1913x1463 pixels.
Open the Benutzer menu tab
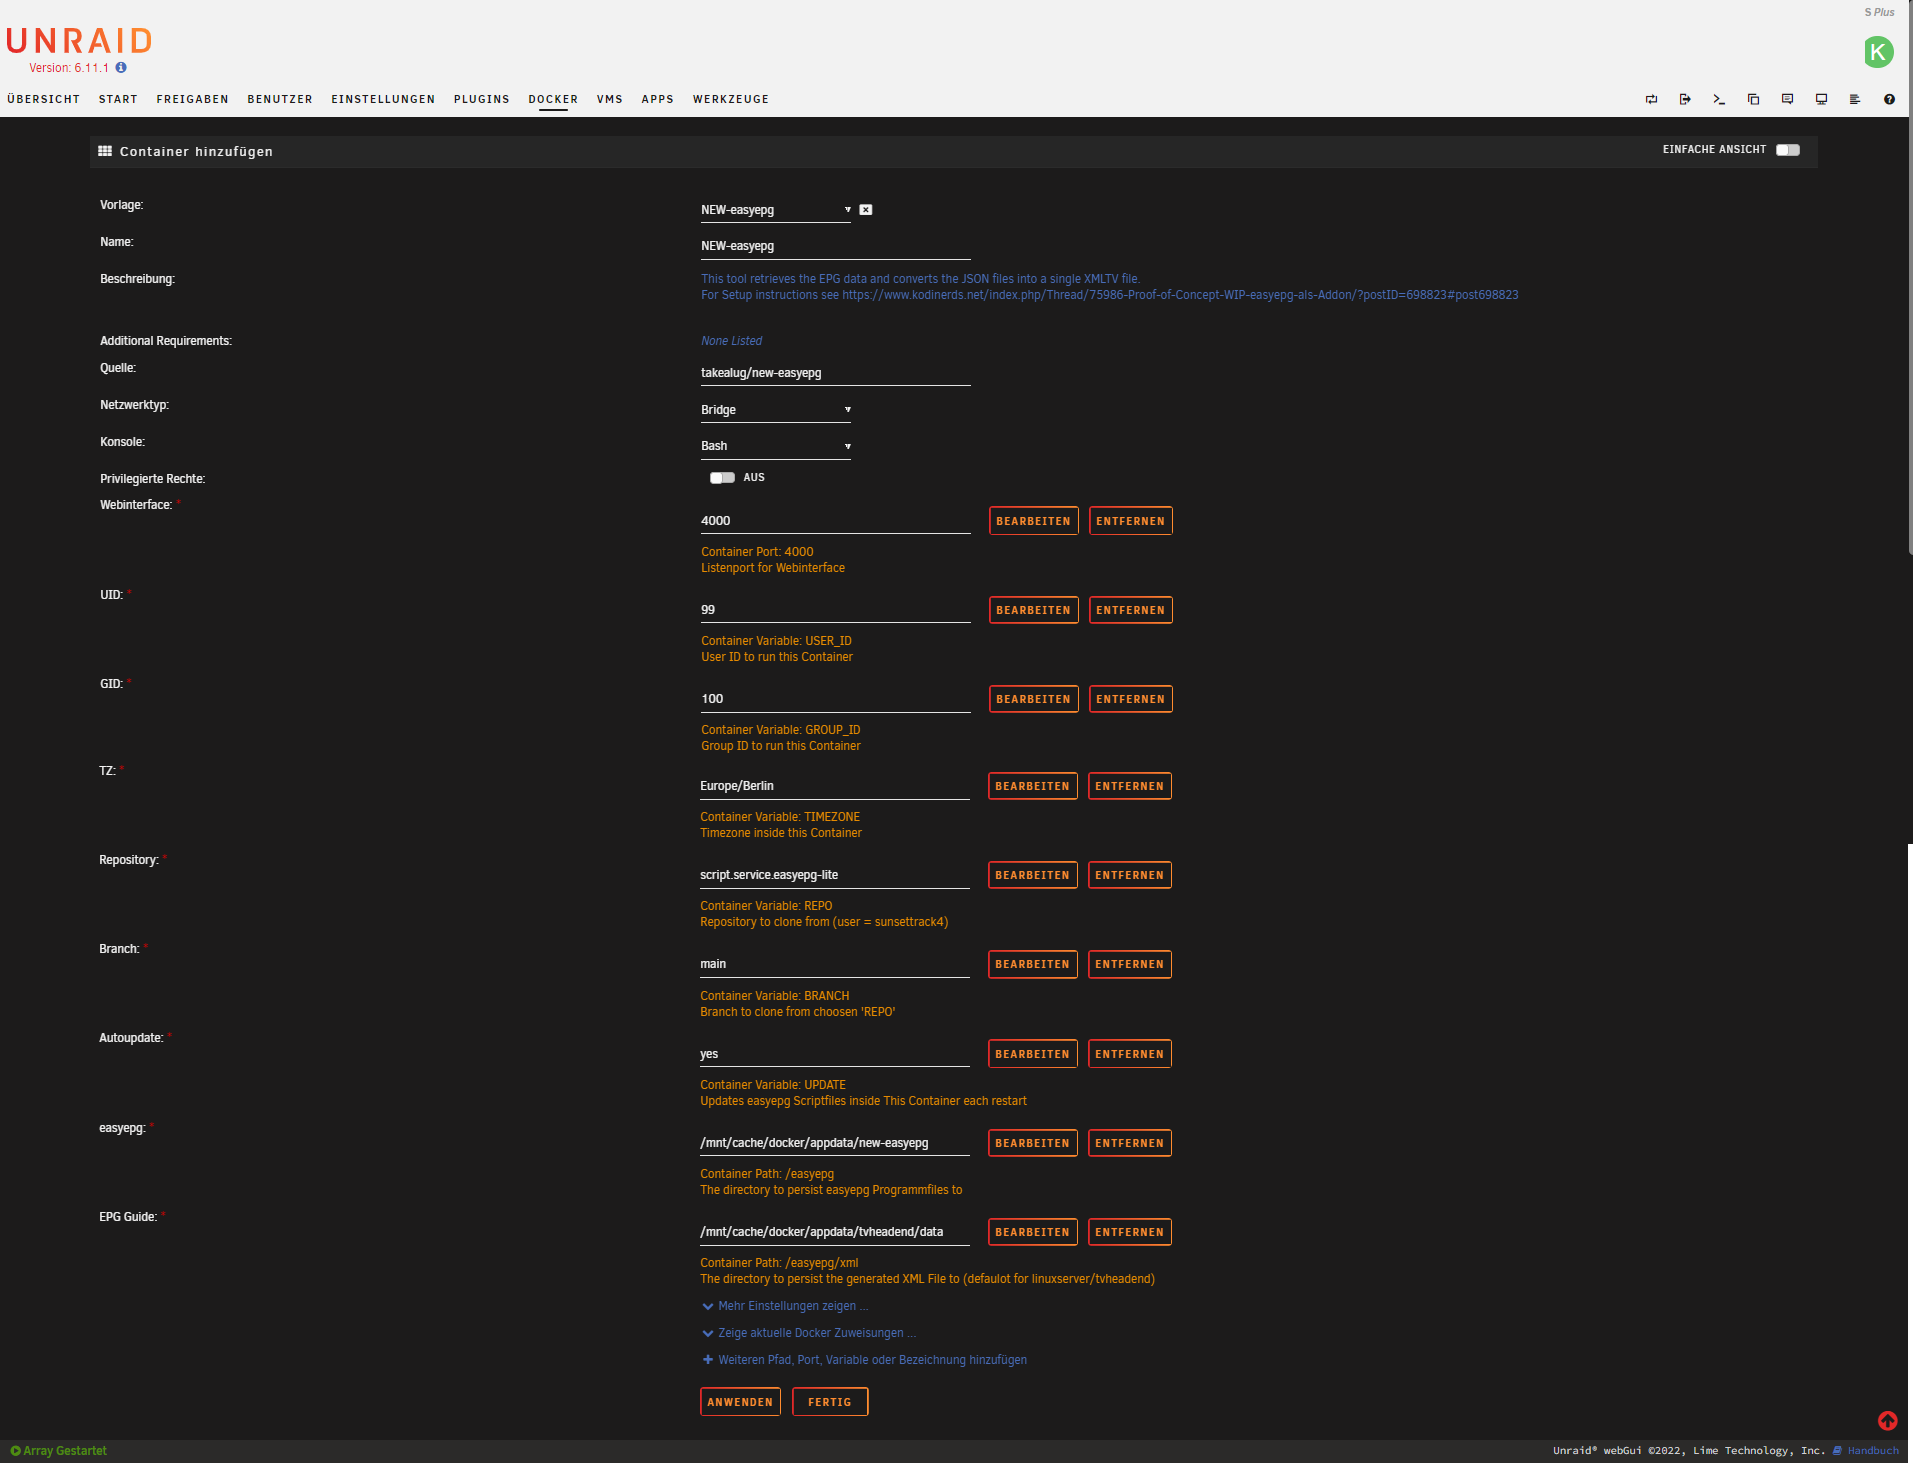click(280, 99)
